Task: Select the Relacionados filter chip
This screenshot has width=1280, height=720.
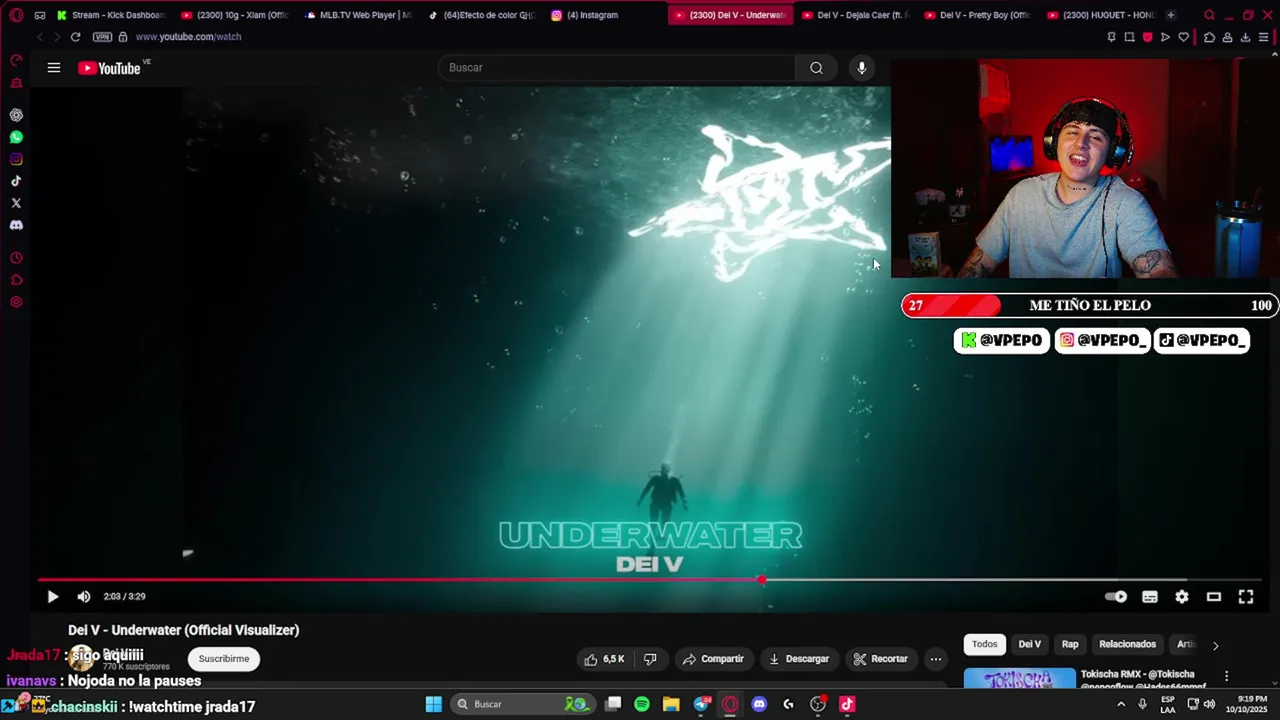Action: pyautogui.click(x=1127, y=645)
